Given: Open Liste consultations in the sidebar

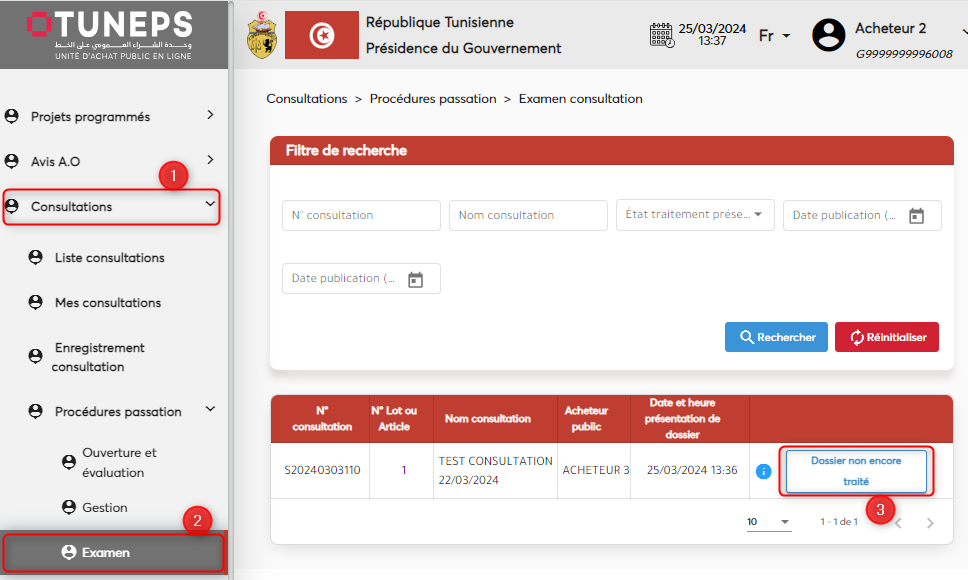Looking at the screenshot, I should [109, 257].
